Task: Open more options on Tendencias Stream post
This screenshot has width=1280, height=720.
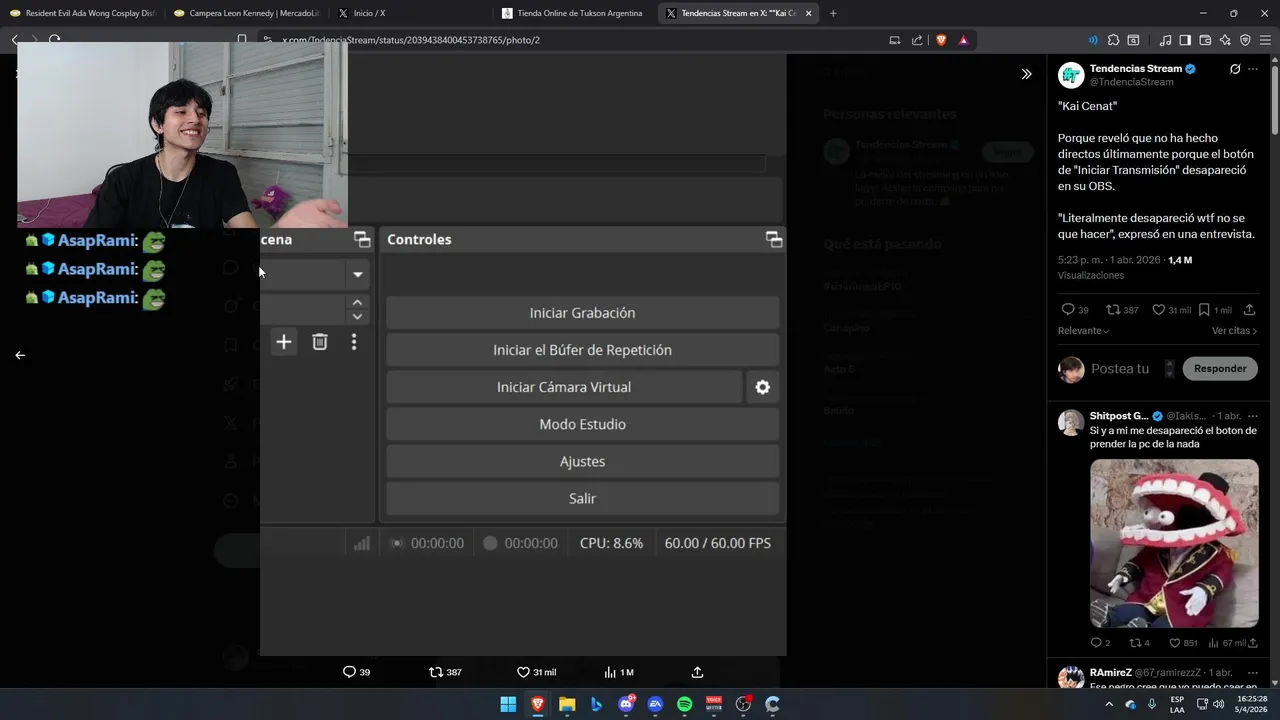Action: [1253, 69]
